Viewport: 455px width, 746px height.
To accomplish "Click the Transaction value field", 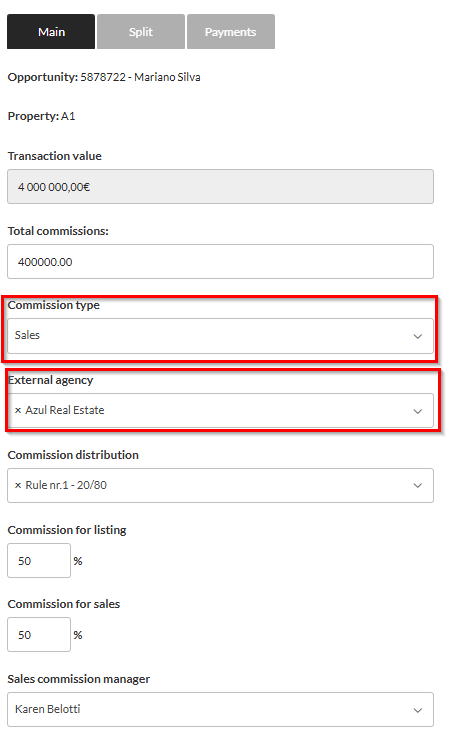I will click(x=220, y=186).
